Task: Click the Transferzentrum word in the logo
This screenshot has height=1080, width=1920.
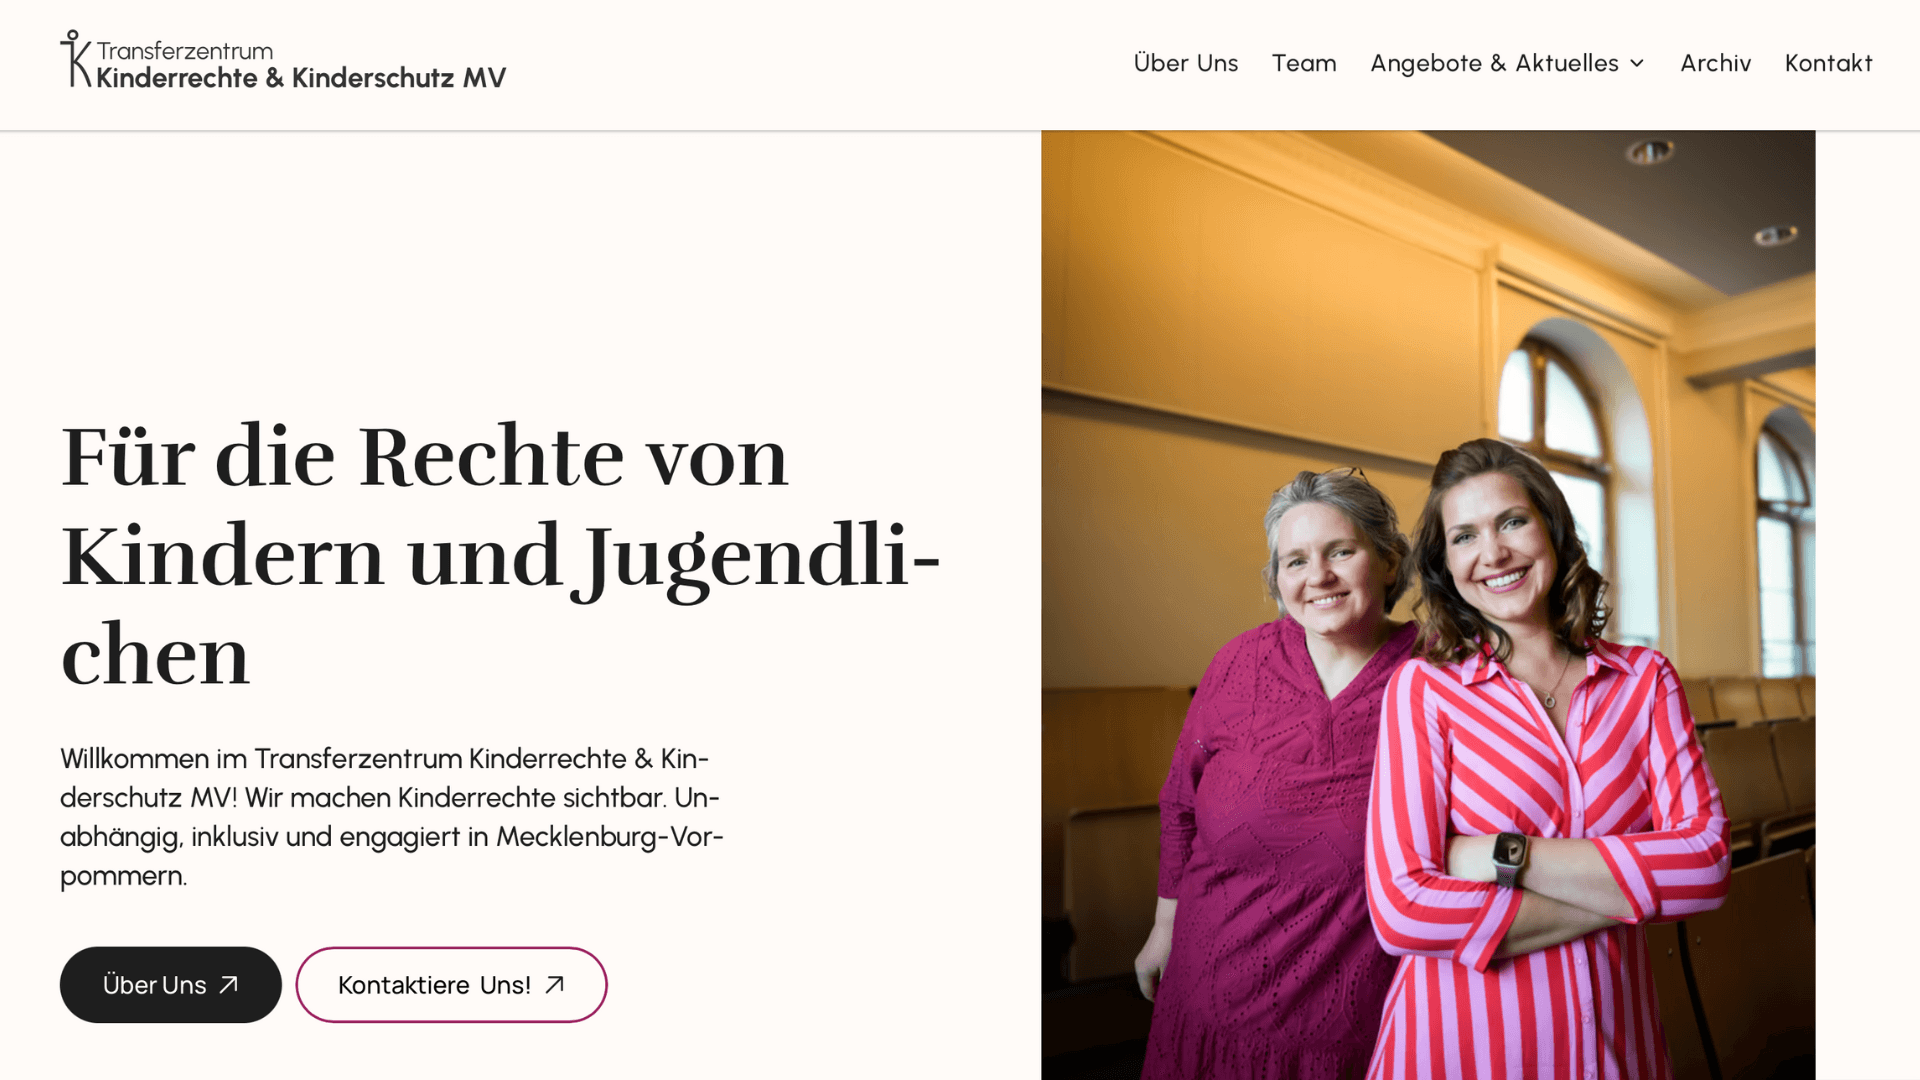Action: [185, 50]
